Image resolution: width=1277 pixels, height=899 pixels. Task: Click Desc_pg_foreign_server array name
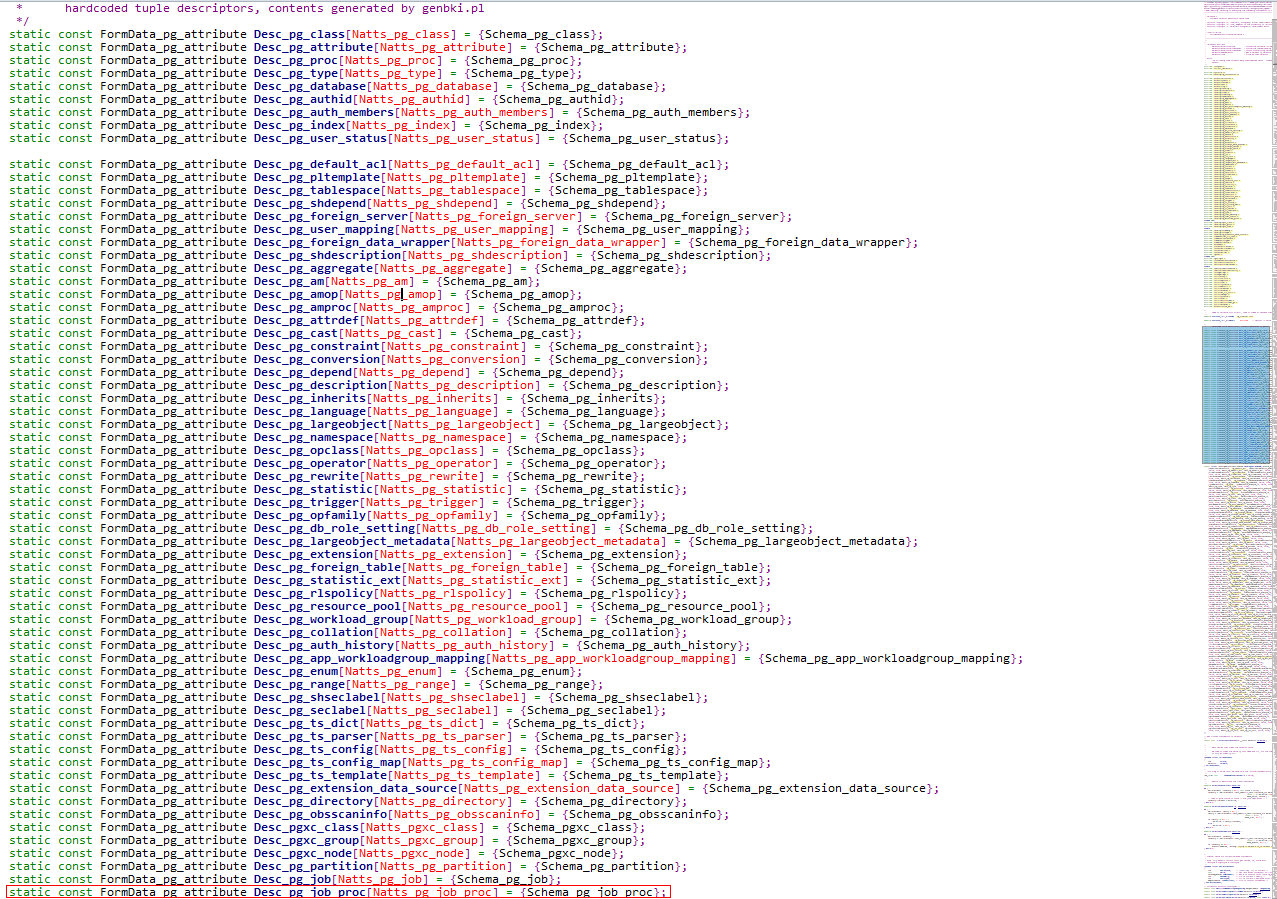[331, 216]
